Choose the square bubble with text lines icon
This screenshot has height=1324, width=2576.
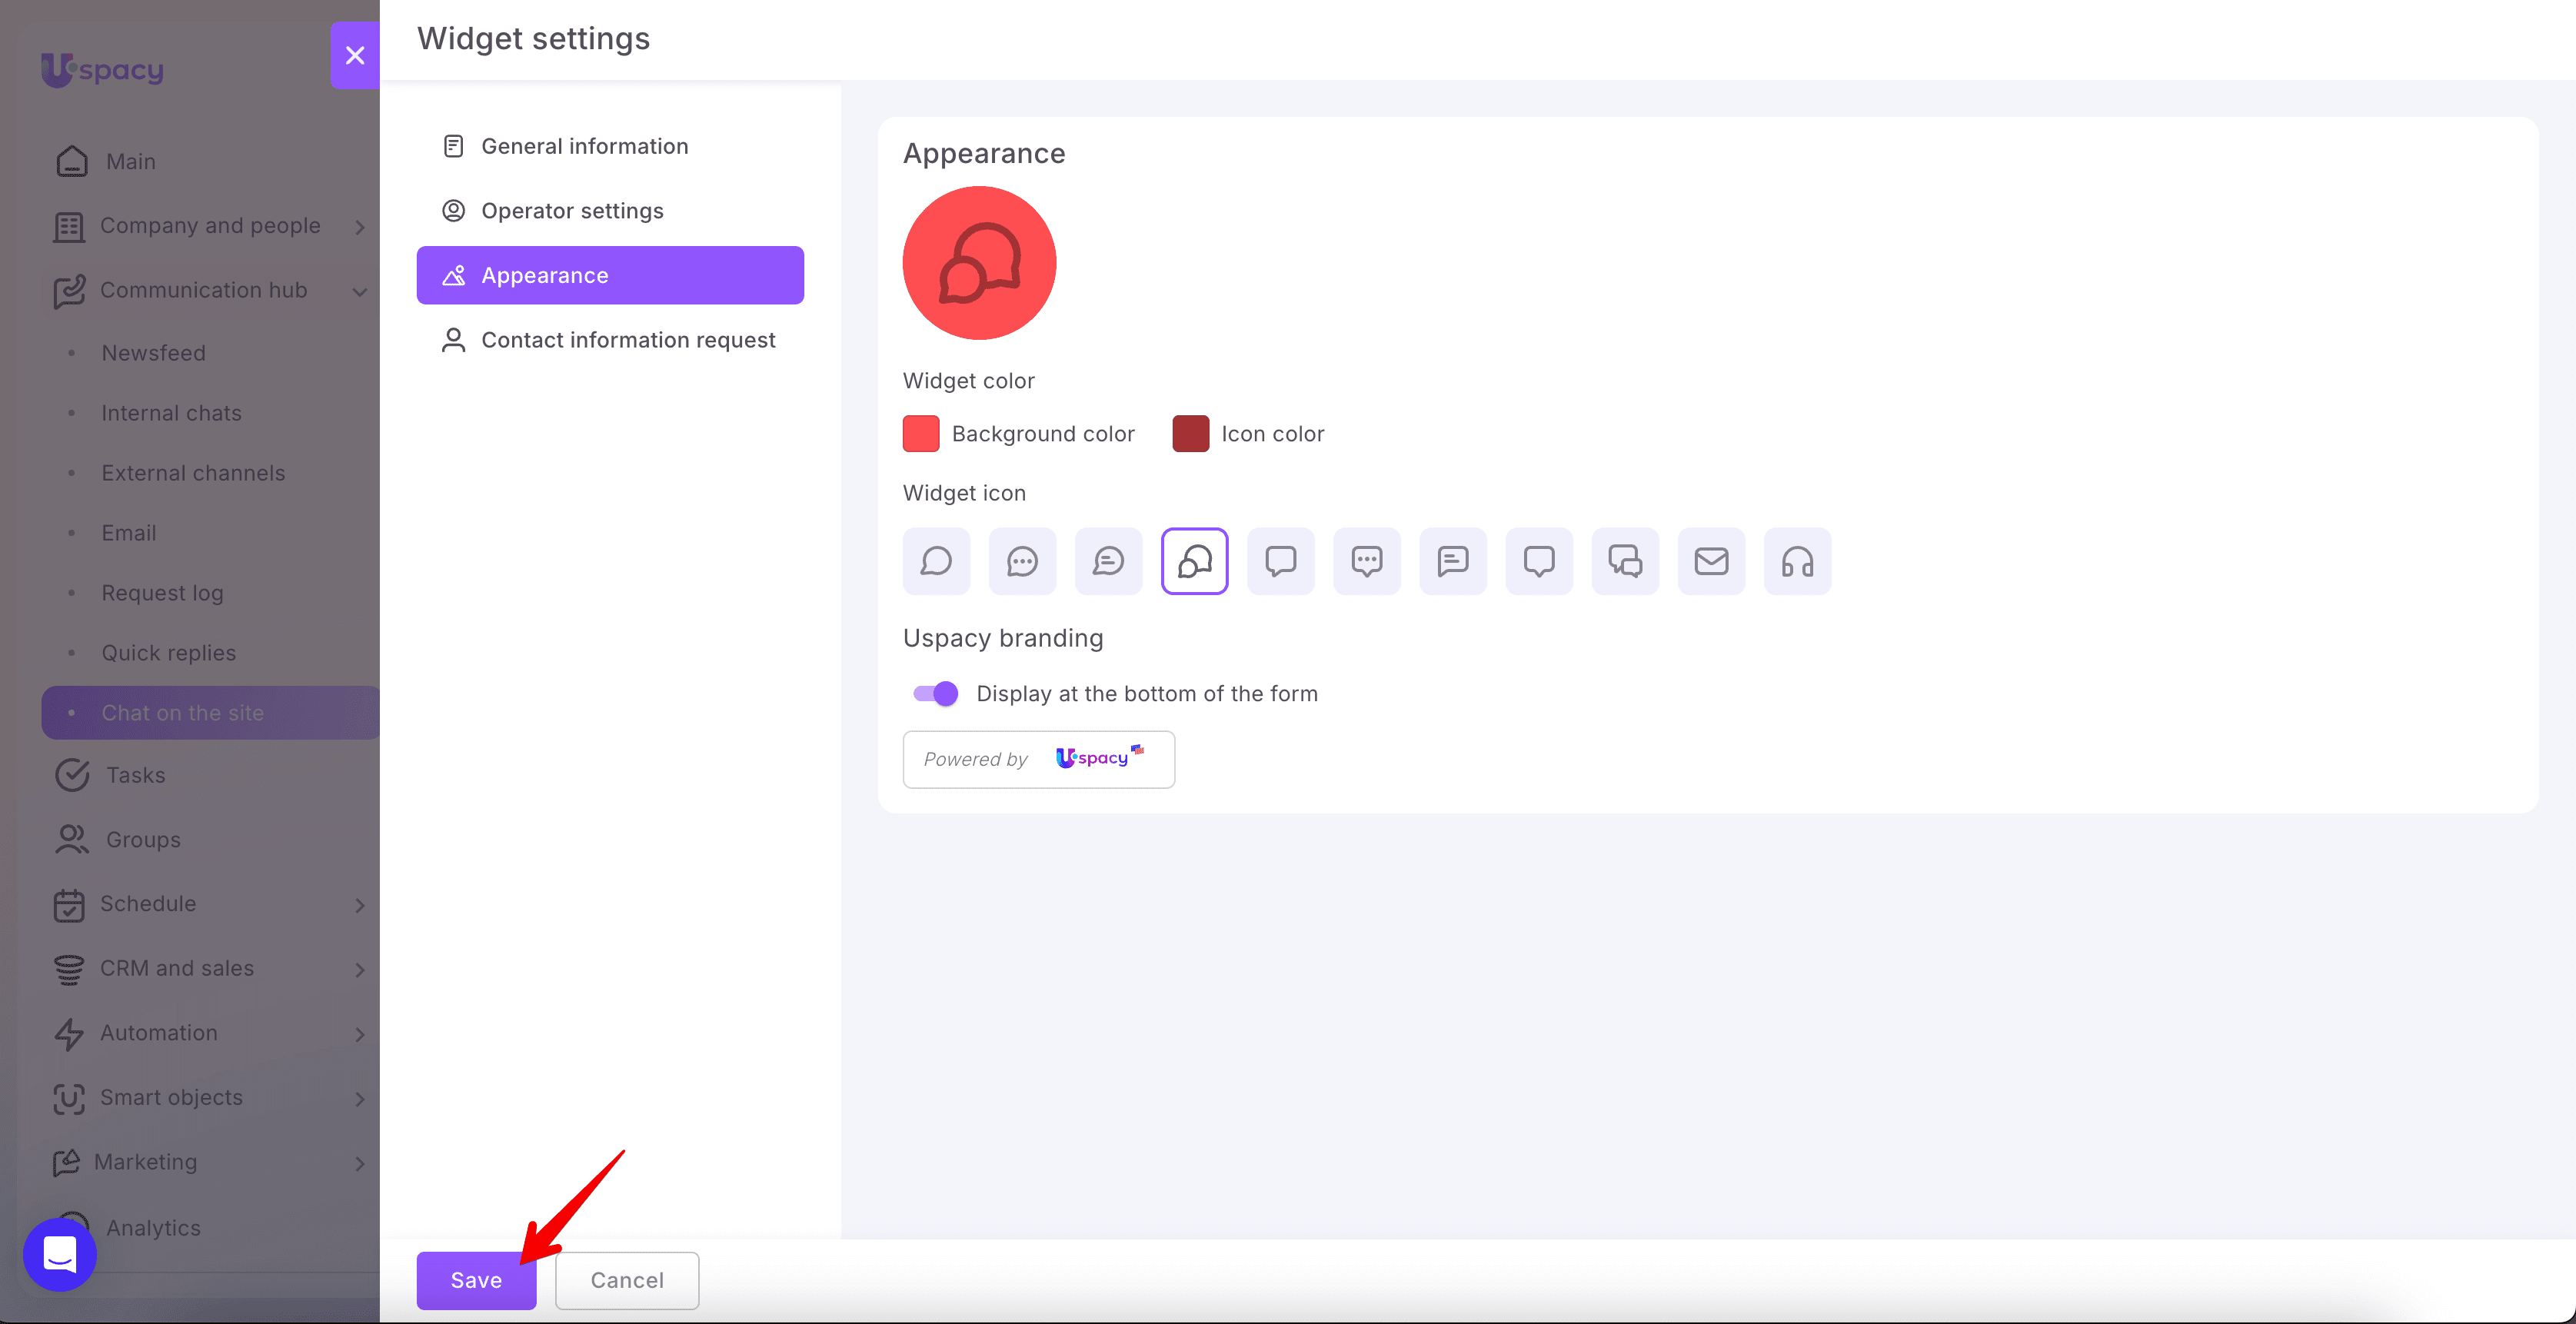(x=1452, y=561)
